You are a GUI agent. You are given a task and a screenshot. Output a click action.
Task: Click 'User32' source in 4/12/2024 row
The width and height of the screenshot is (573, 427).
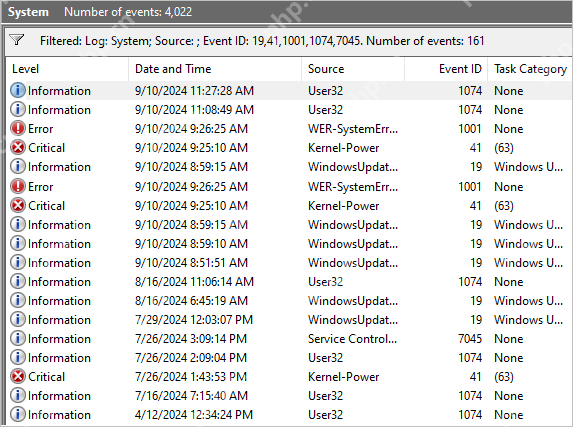point(325,415)
